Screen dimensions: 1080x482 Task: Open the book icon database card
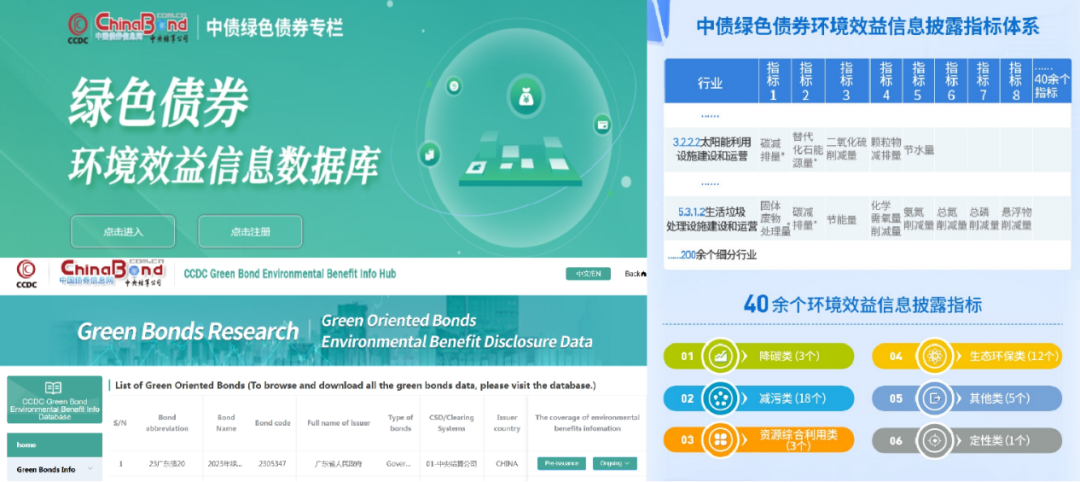[53, 388]
